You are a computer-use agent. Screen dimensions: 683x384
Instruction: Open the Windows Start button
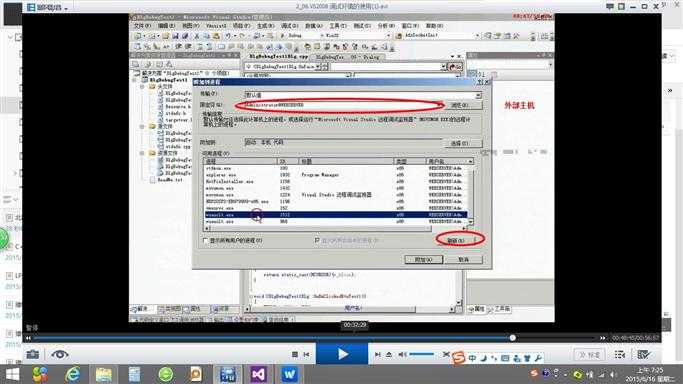click(12, 374)
